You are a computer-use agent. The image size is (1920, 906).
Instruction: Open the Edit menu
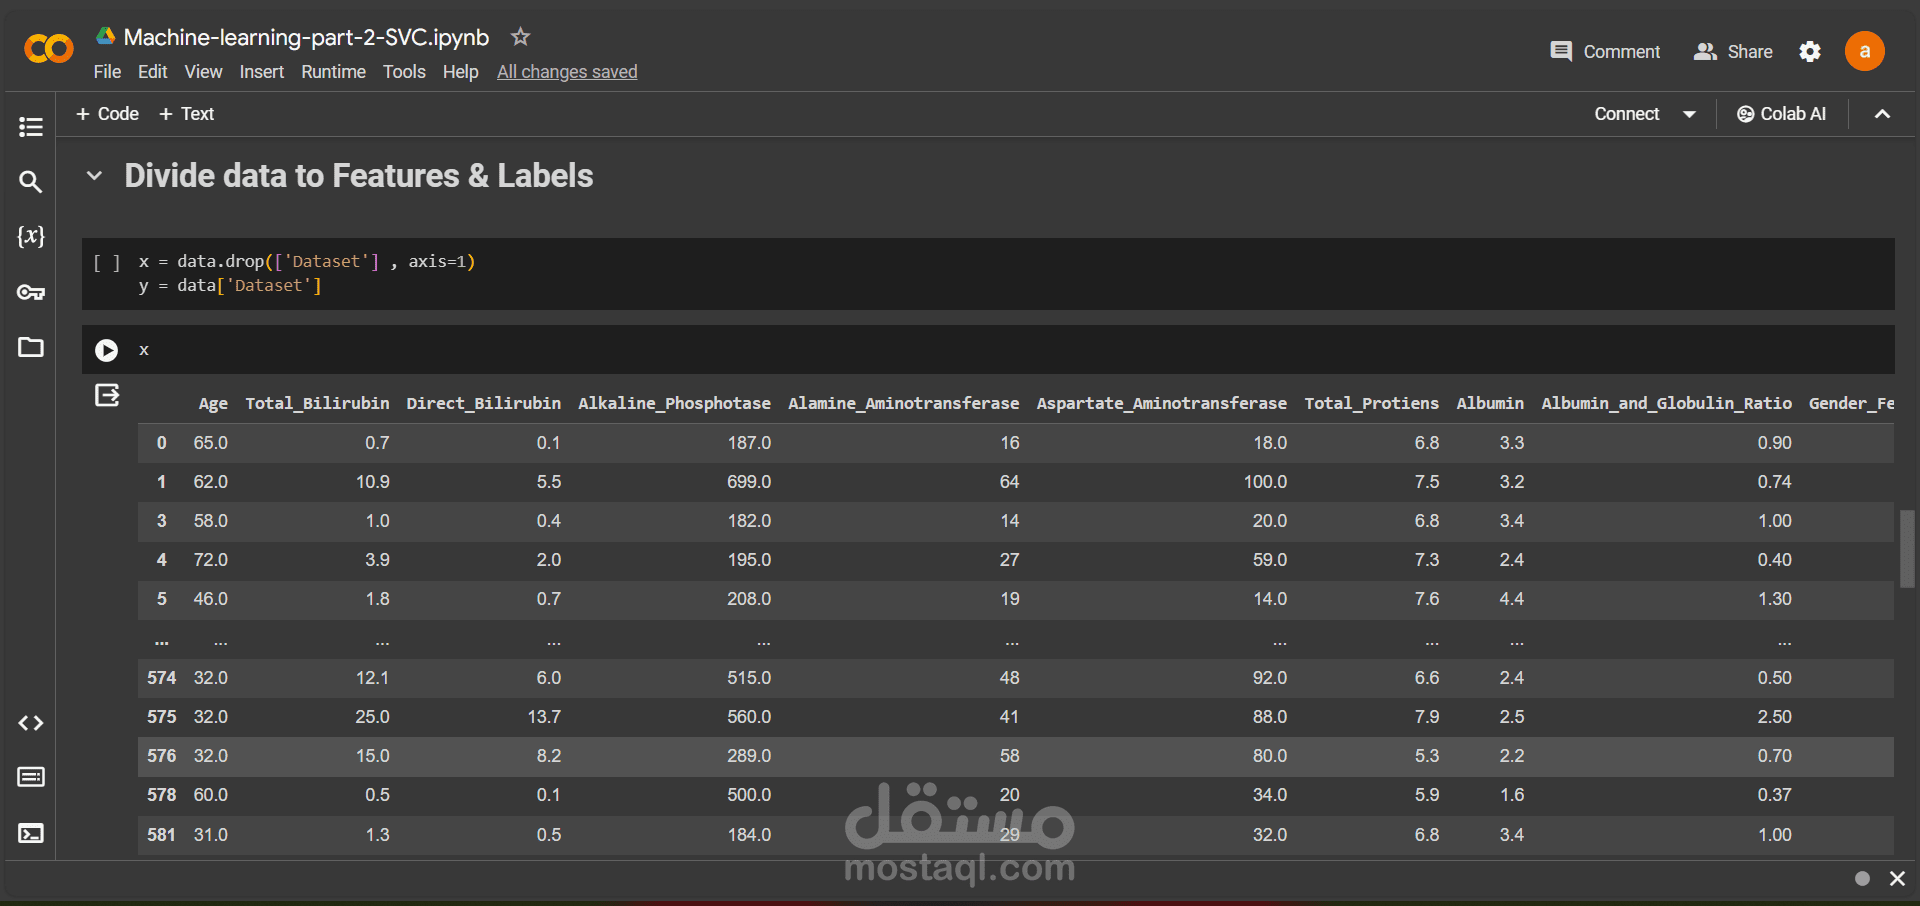(152, 72)
